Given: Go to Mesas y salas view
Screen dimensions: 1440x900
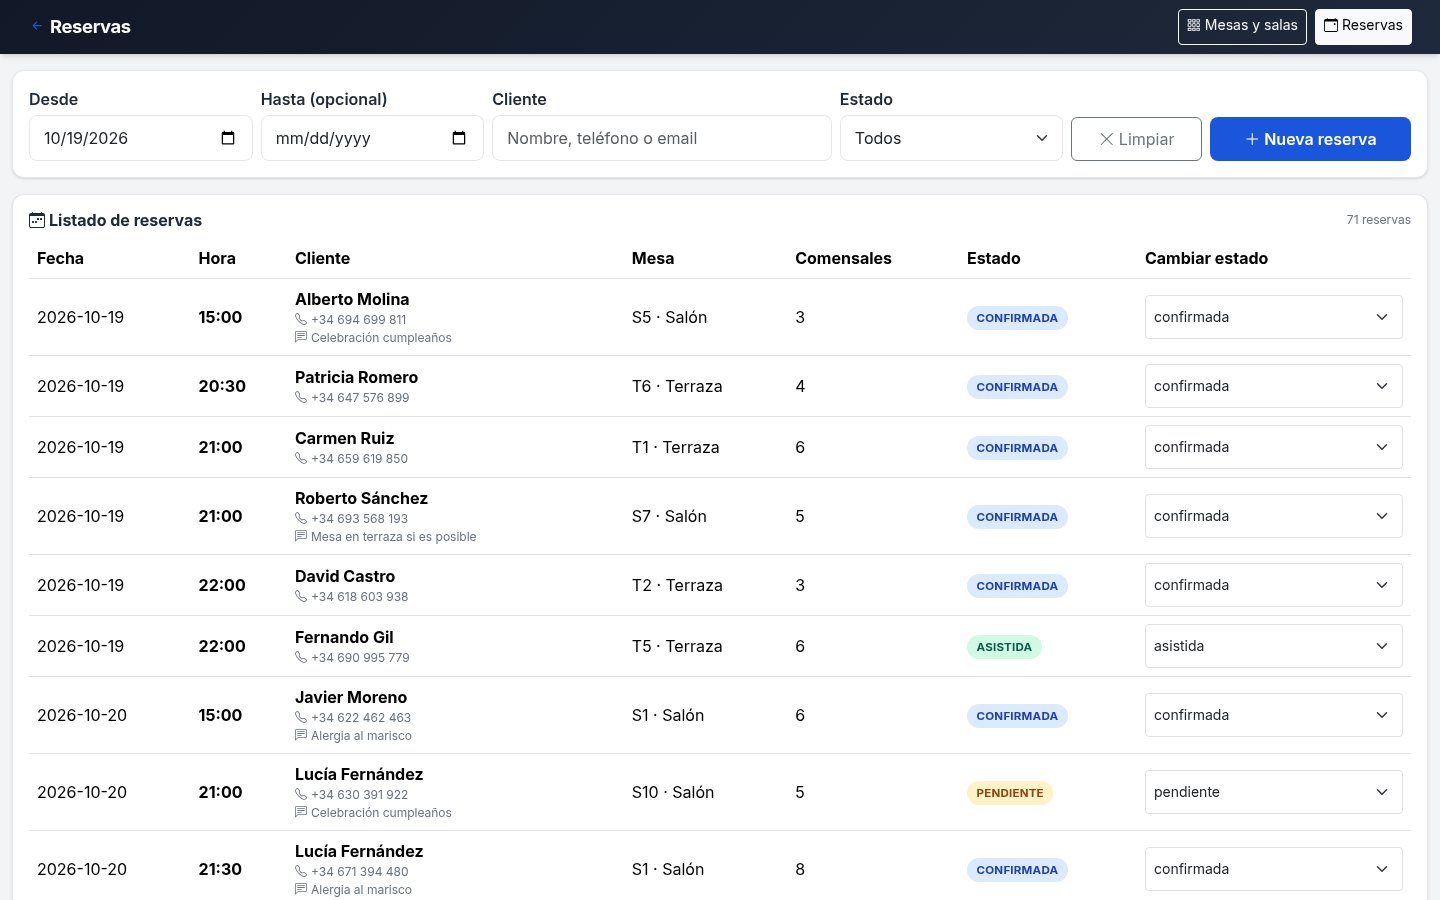Looking at the screenshot, I should pos(1242,26).
